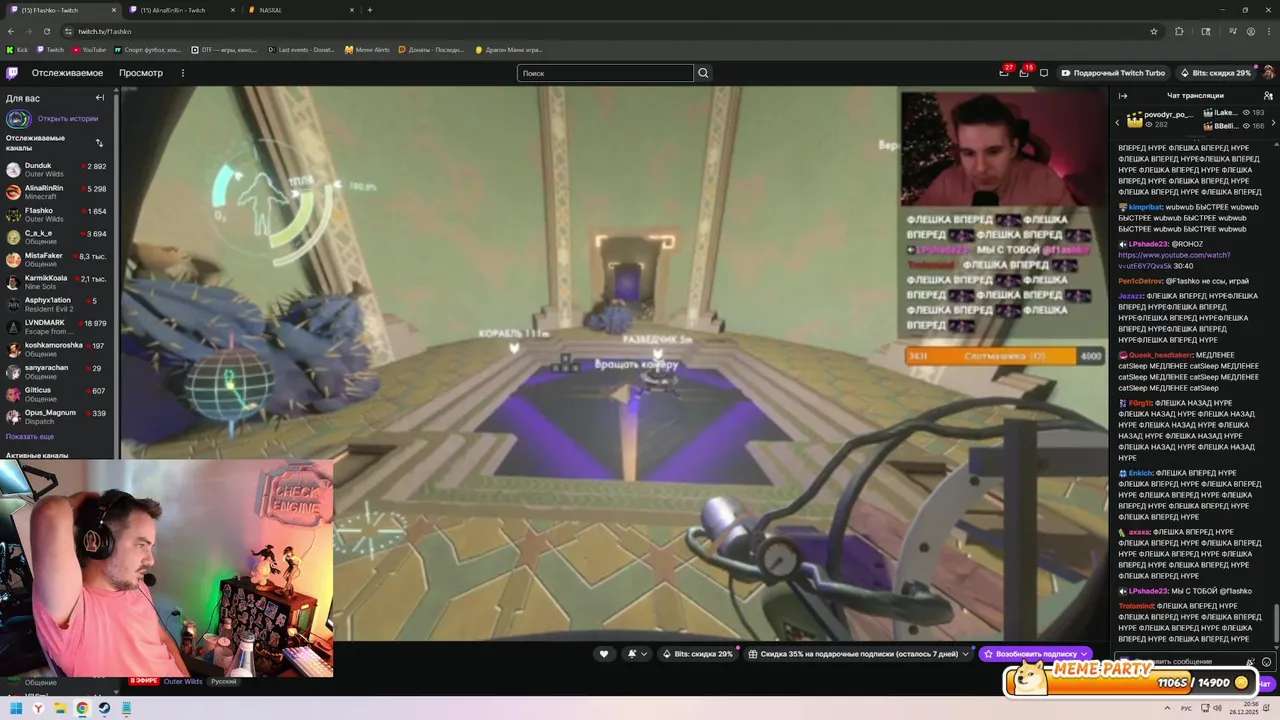Click the browser address bar URL

(x=105, y=31)
